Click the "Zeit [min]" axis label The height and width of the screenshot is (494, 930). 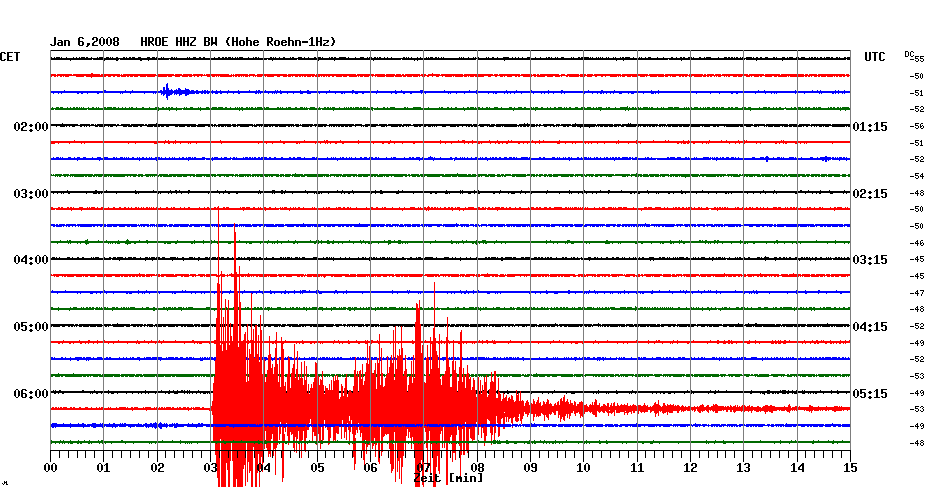click(448, 478)
